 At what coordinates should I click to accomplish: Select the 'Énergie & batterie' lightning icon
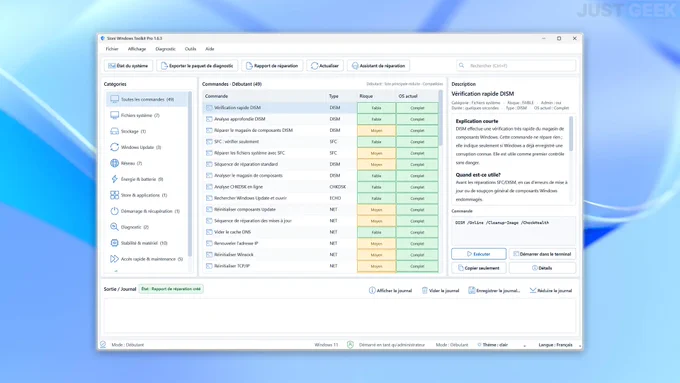tap(114, 179)
